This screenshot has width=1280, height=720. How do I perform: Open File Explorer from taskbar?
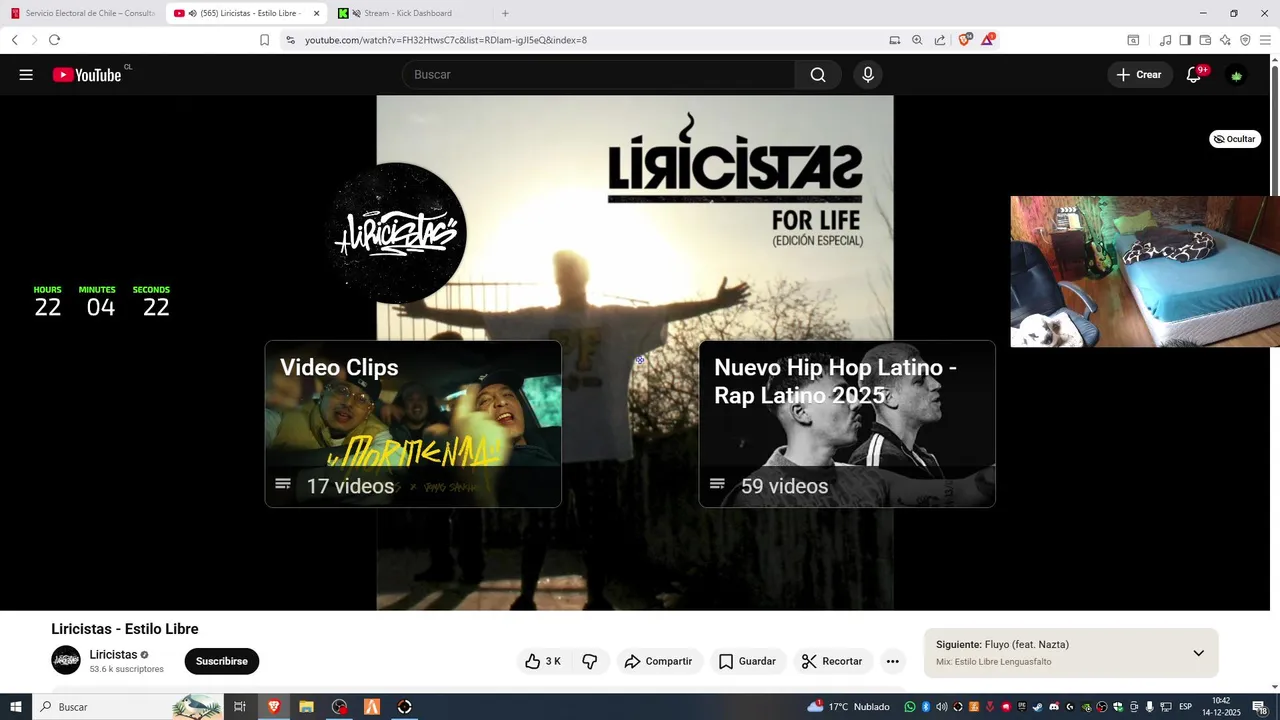coord(307,707)
